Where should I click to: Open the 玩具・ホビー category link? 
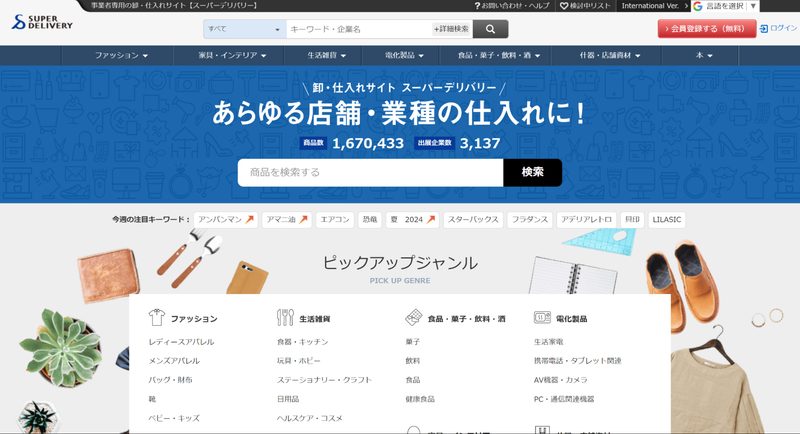(x=298, y=361)
